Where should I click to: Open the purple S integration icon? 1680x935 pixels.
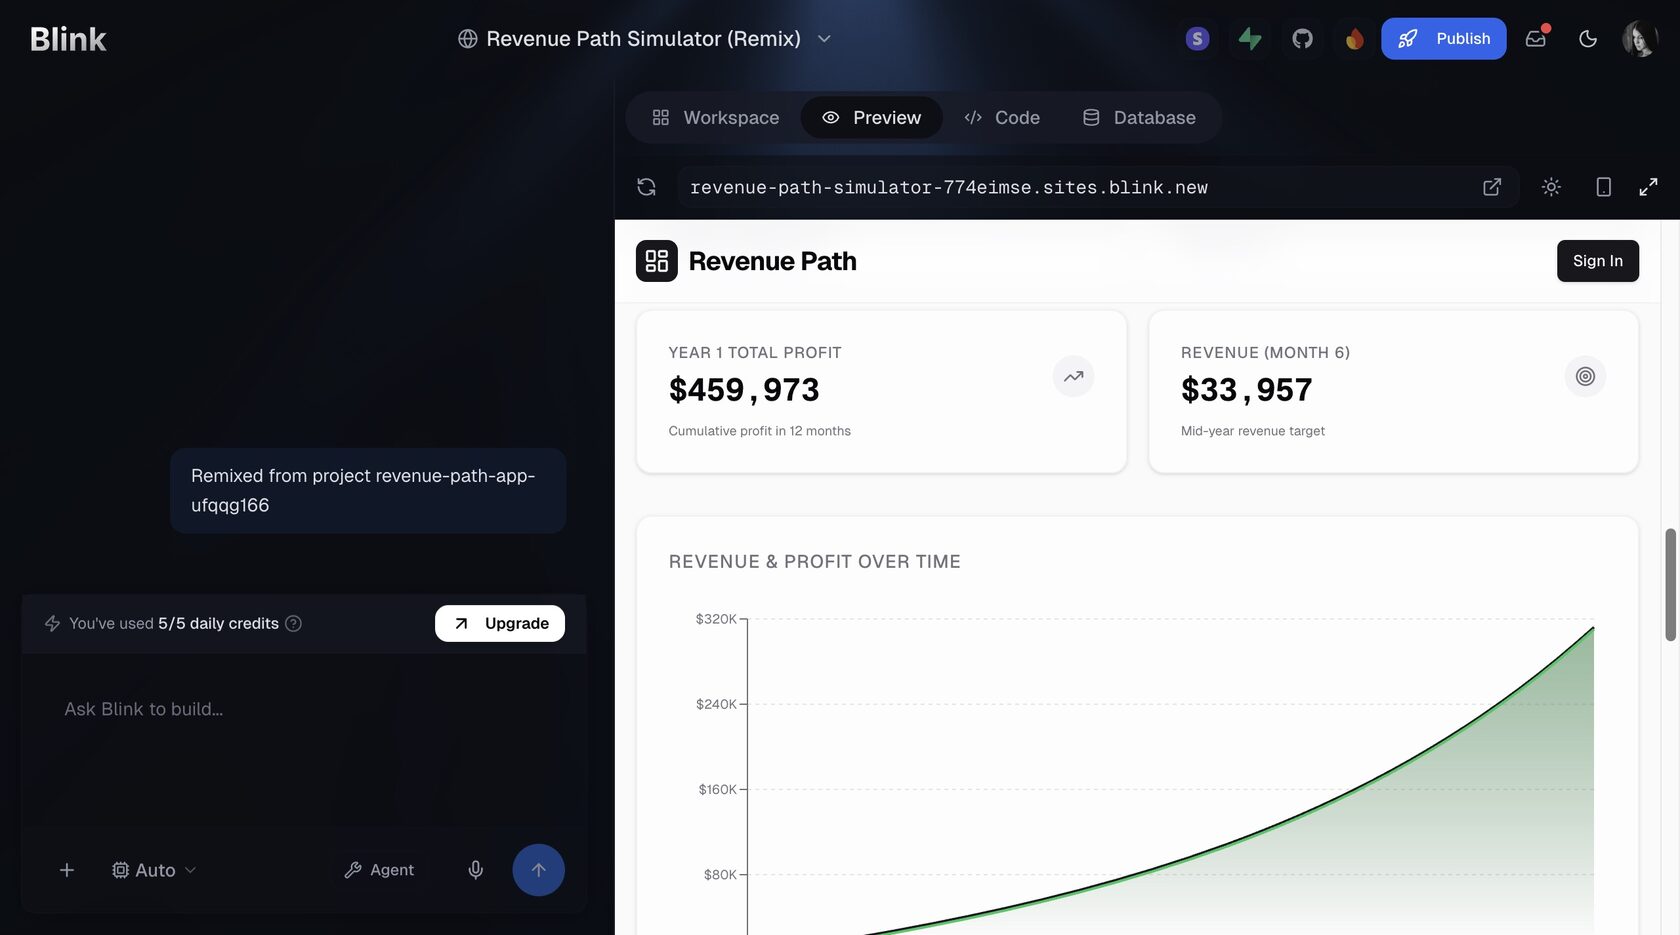click(1197, 39)
